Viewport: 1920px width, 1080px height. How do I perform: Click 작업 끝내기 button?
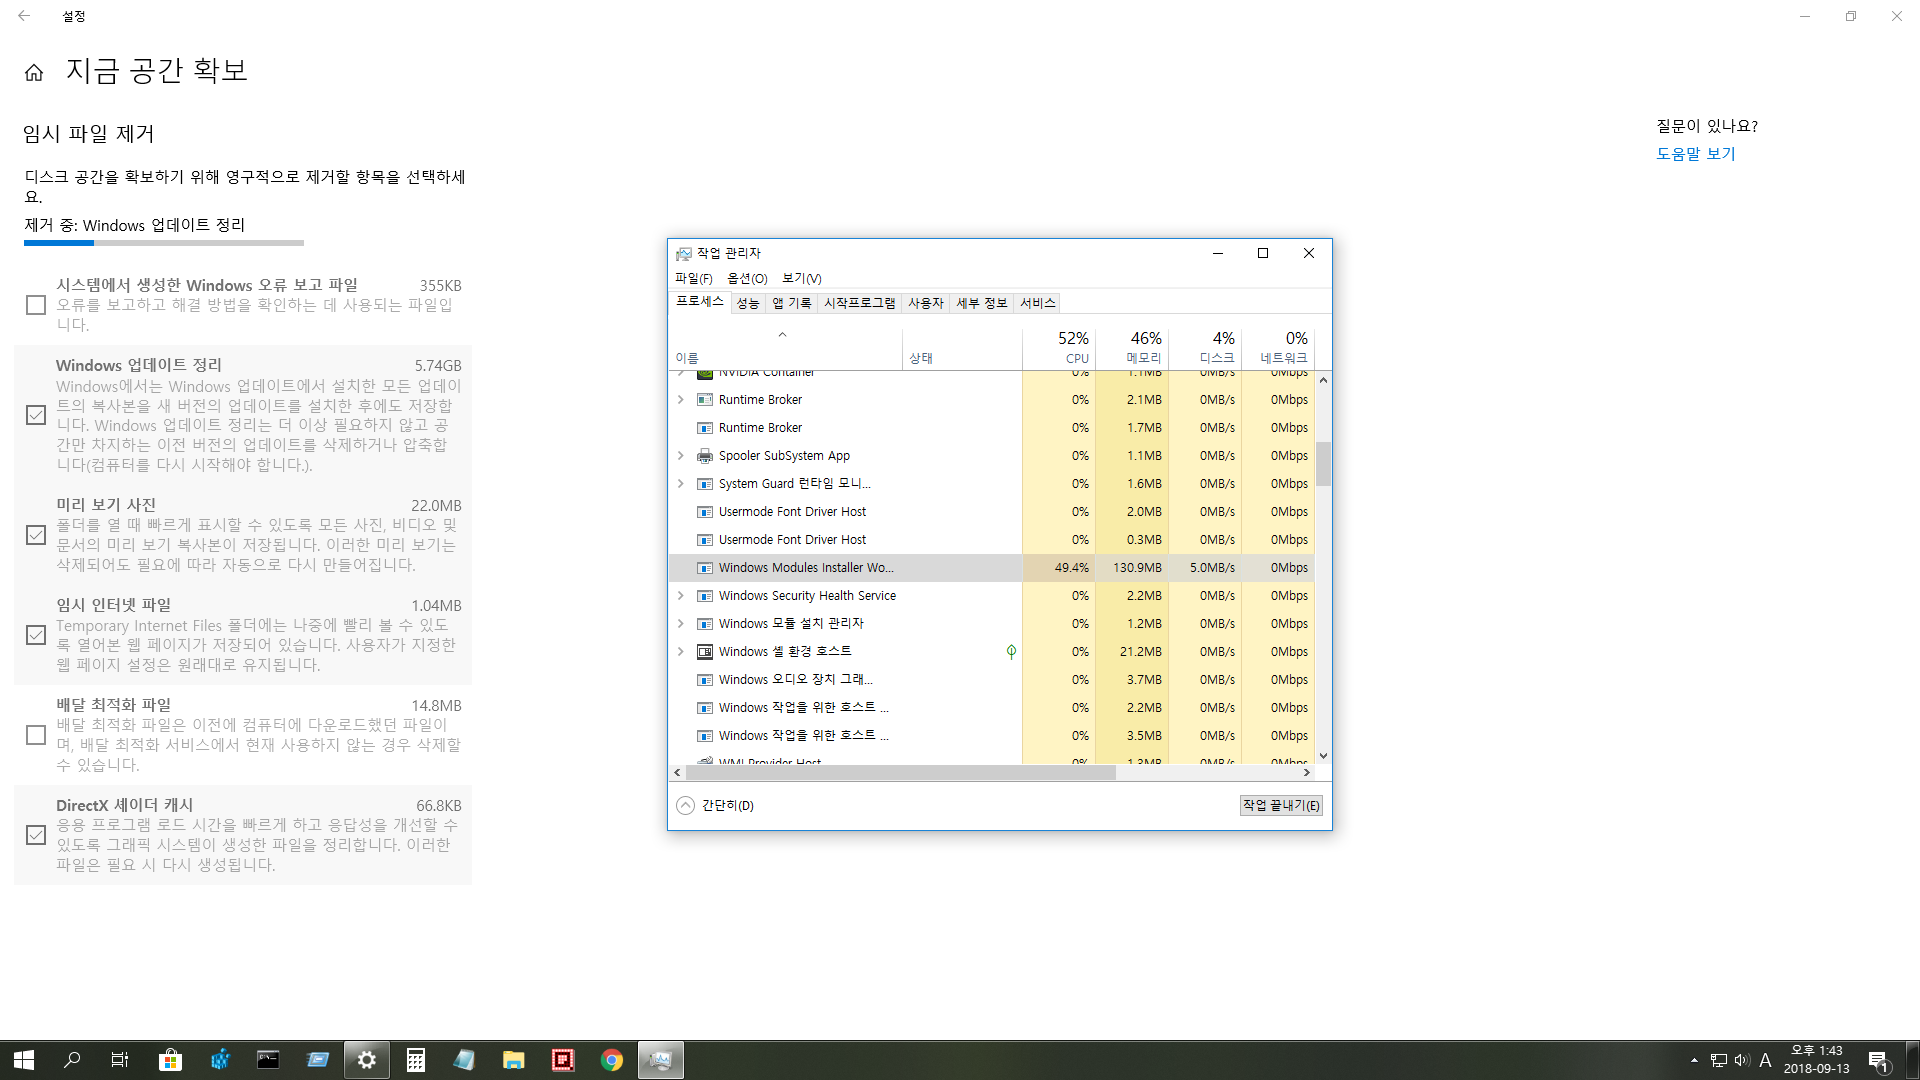pyautogui.click(x=1281, y=806)
